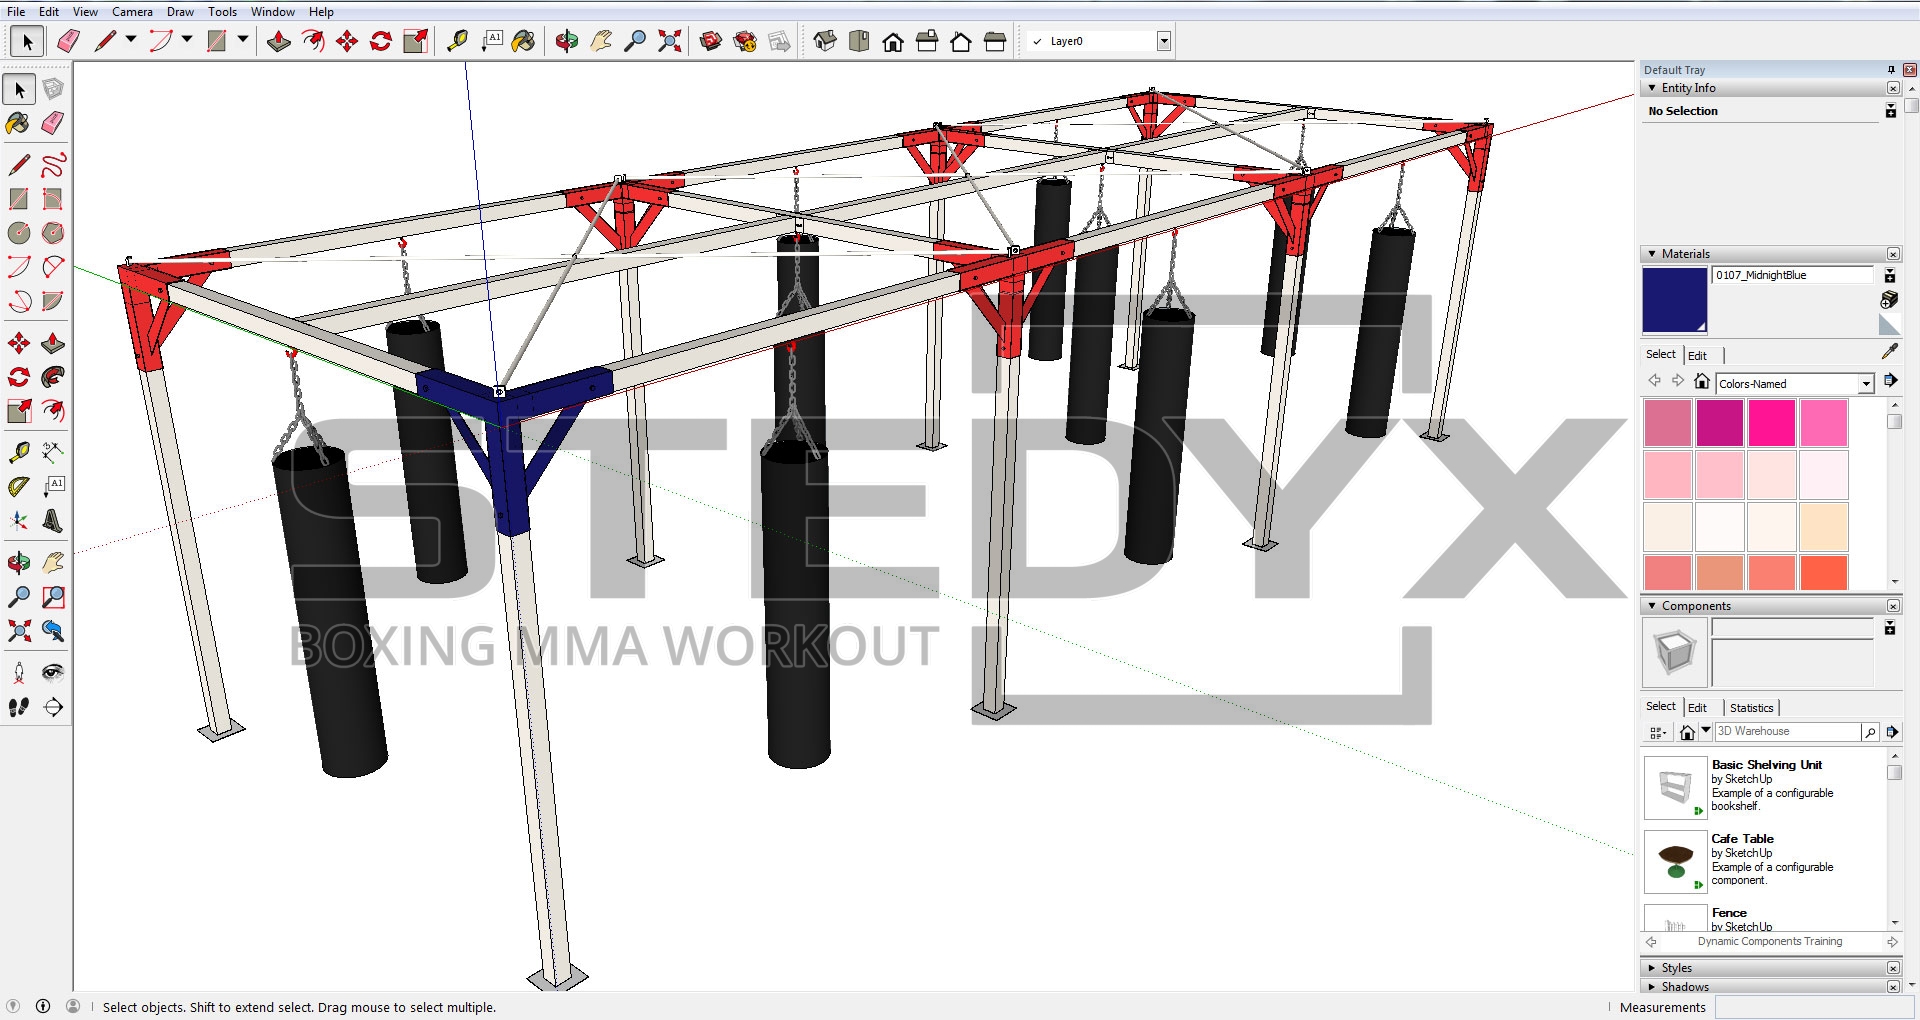The height and width of the screenshot is (1020, 1920).
Task: Activate the Look Around eye tool
Action: (53, 673)
